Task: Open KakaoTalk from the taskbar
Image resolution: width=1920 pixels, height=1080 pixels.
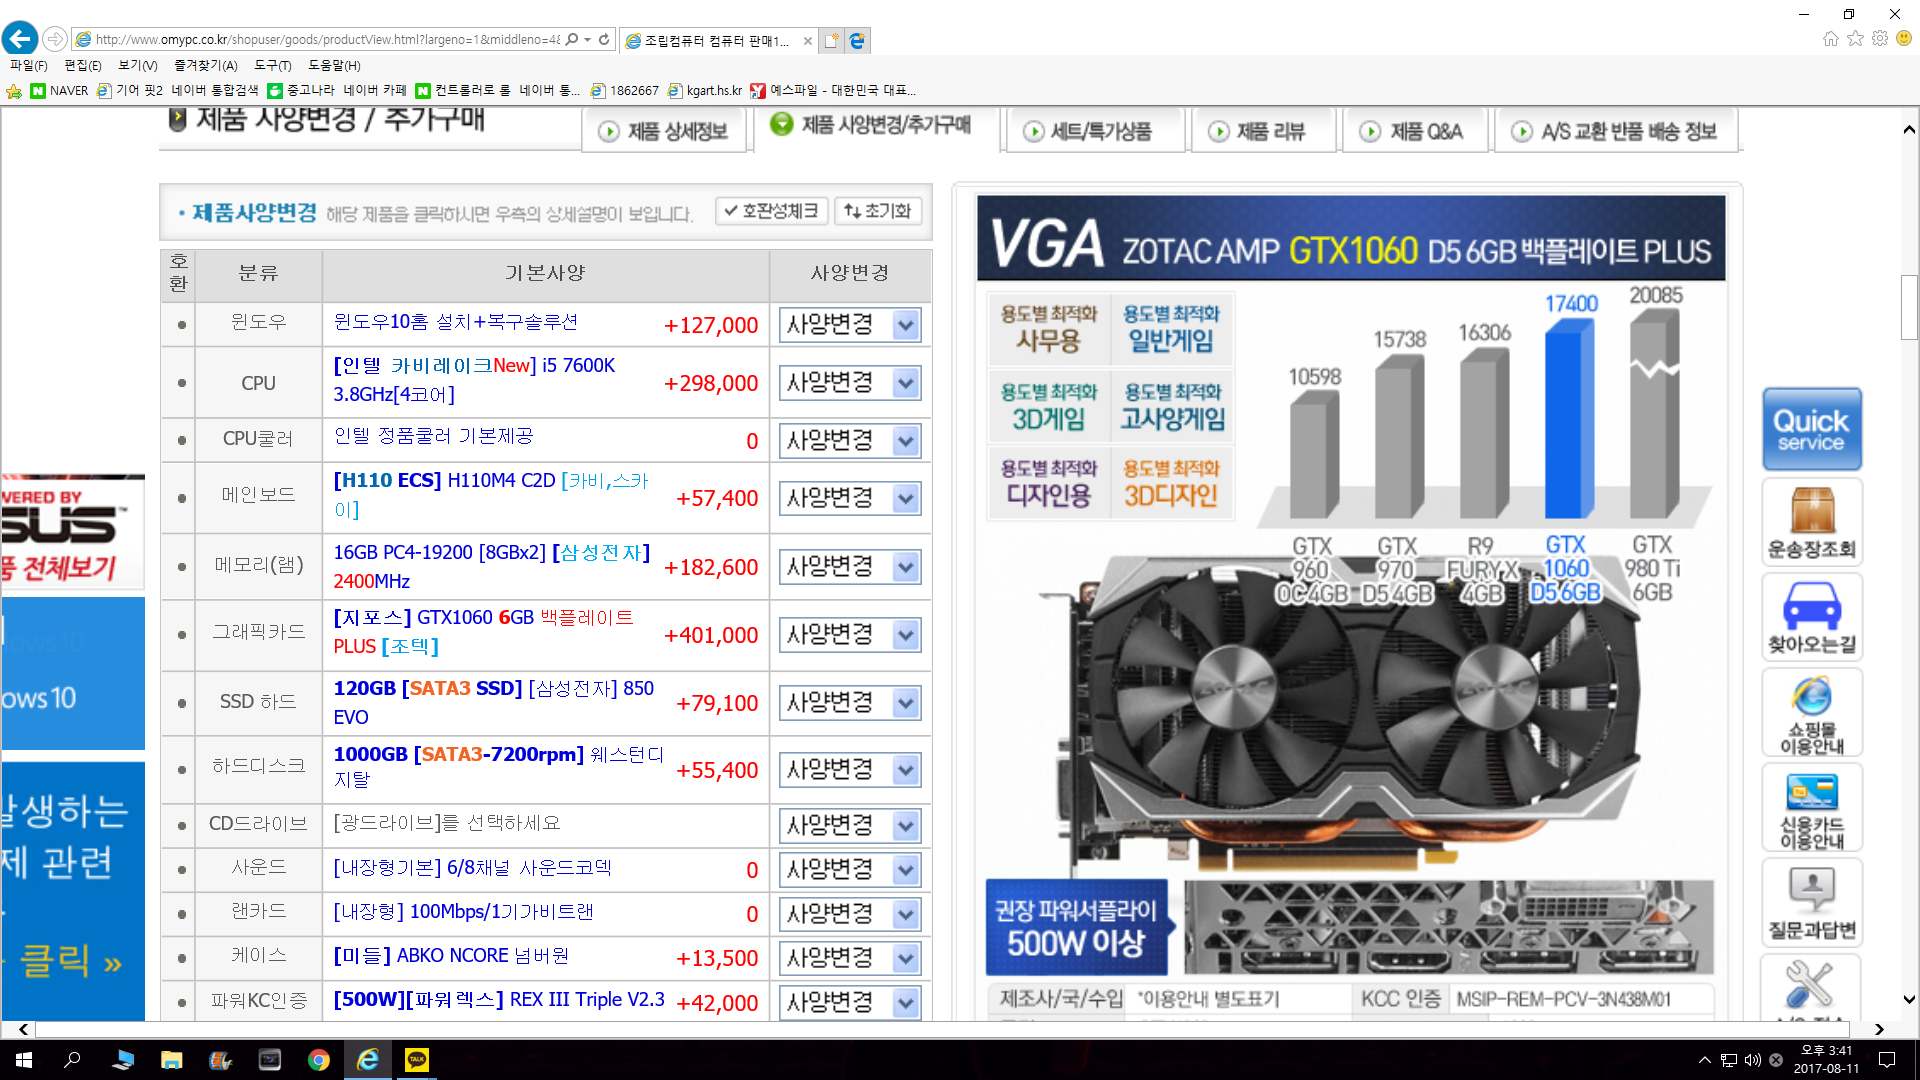Action: tap(417, 1060)
